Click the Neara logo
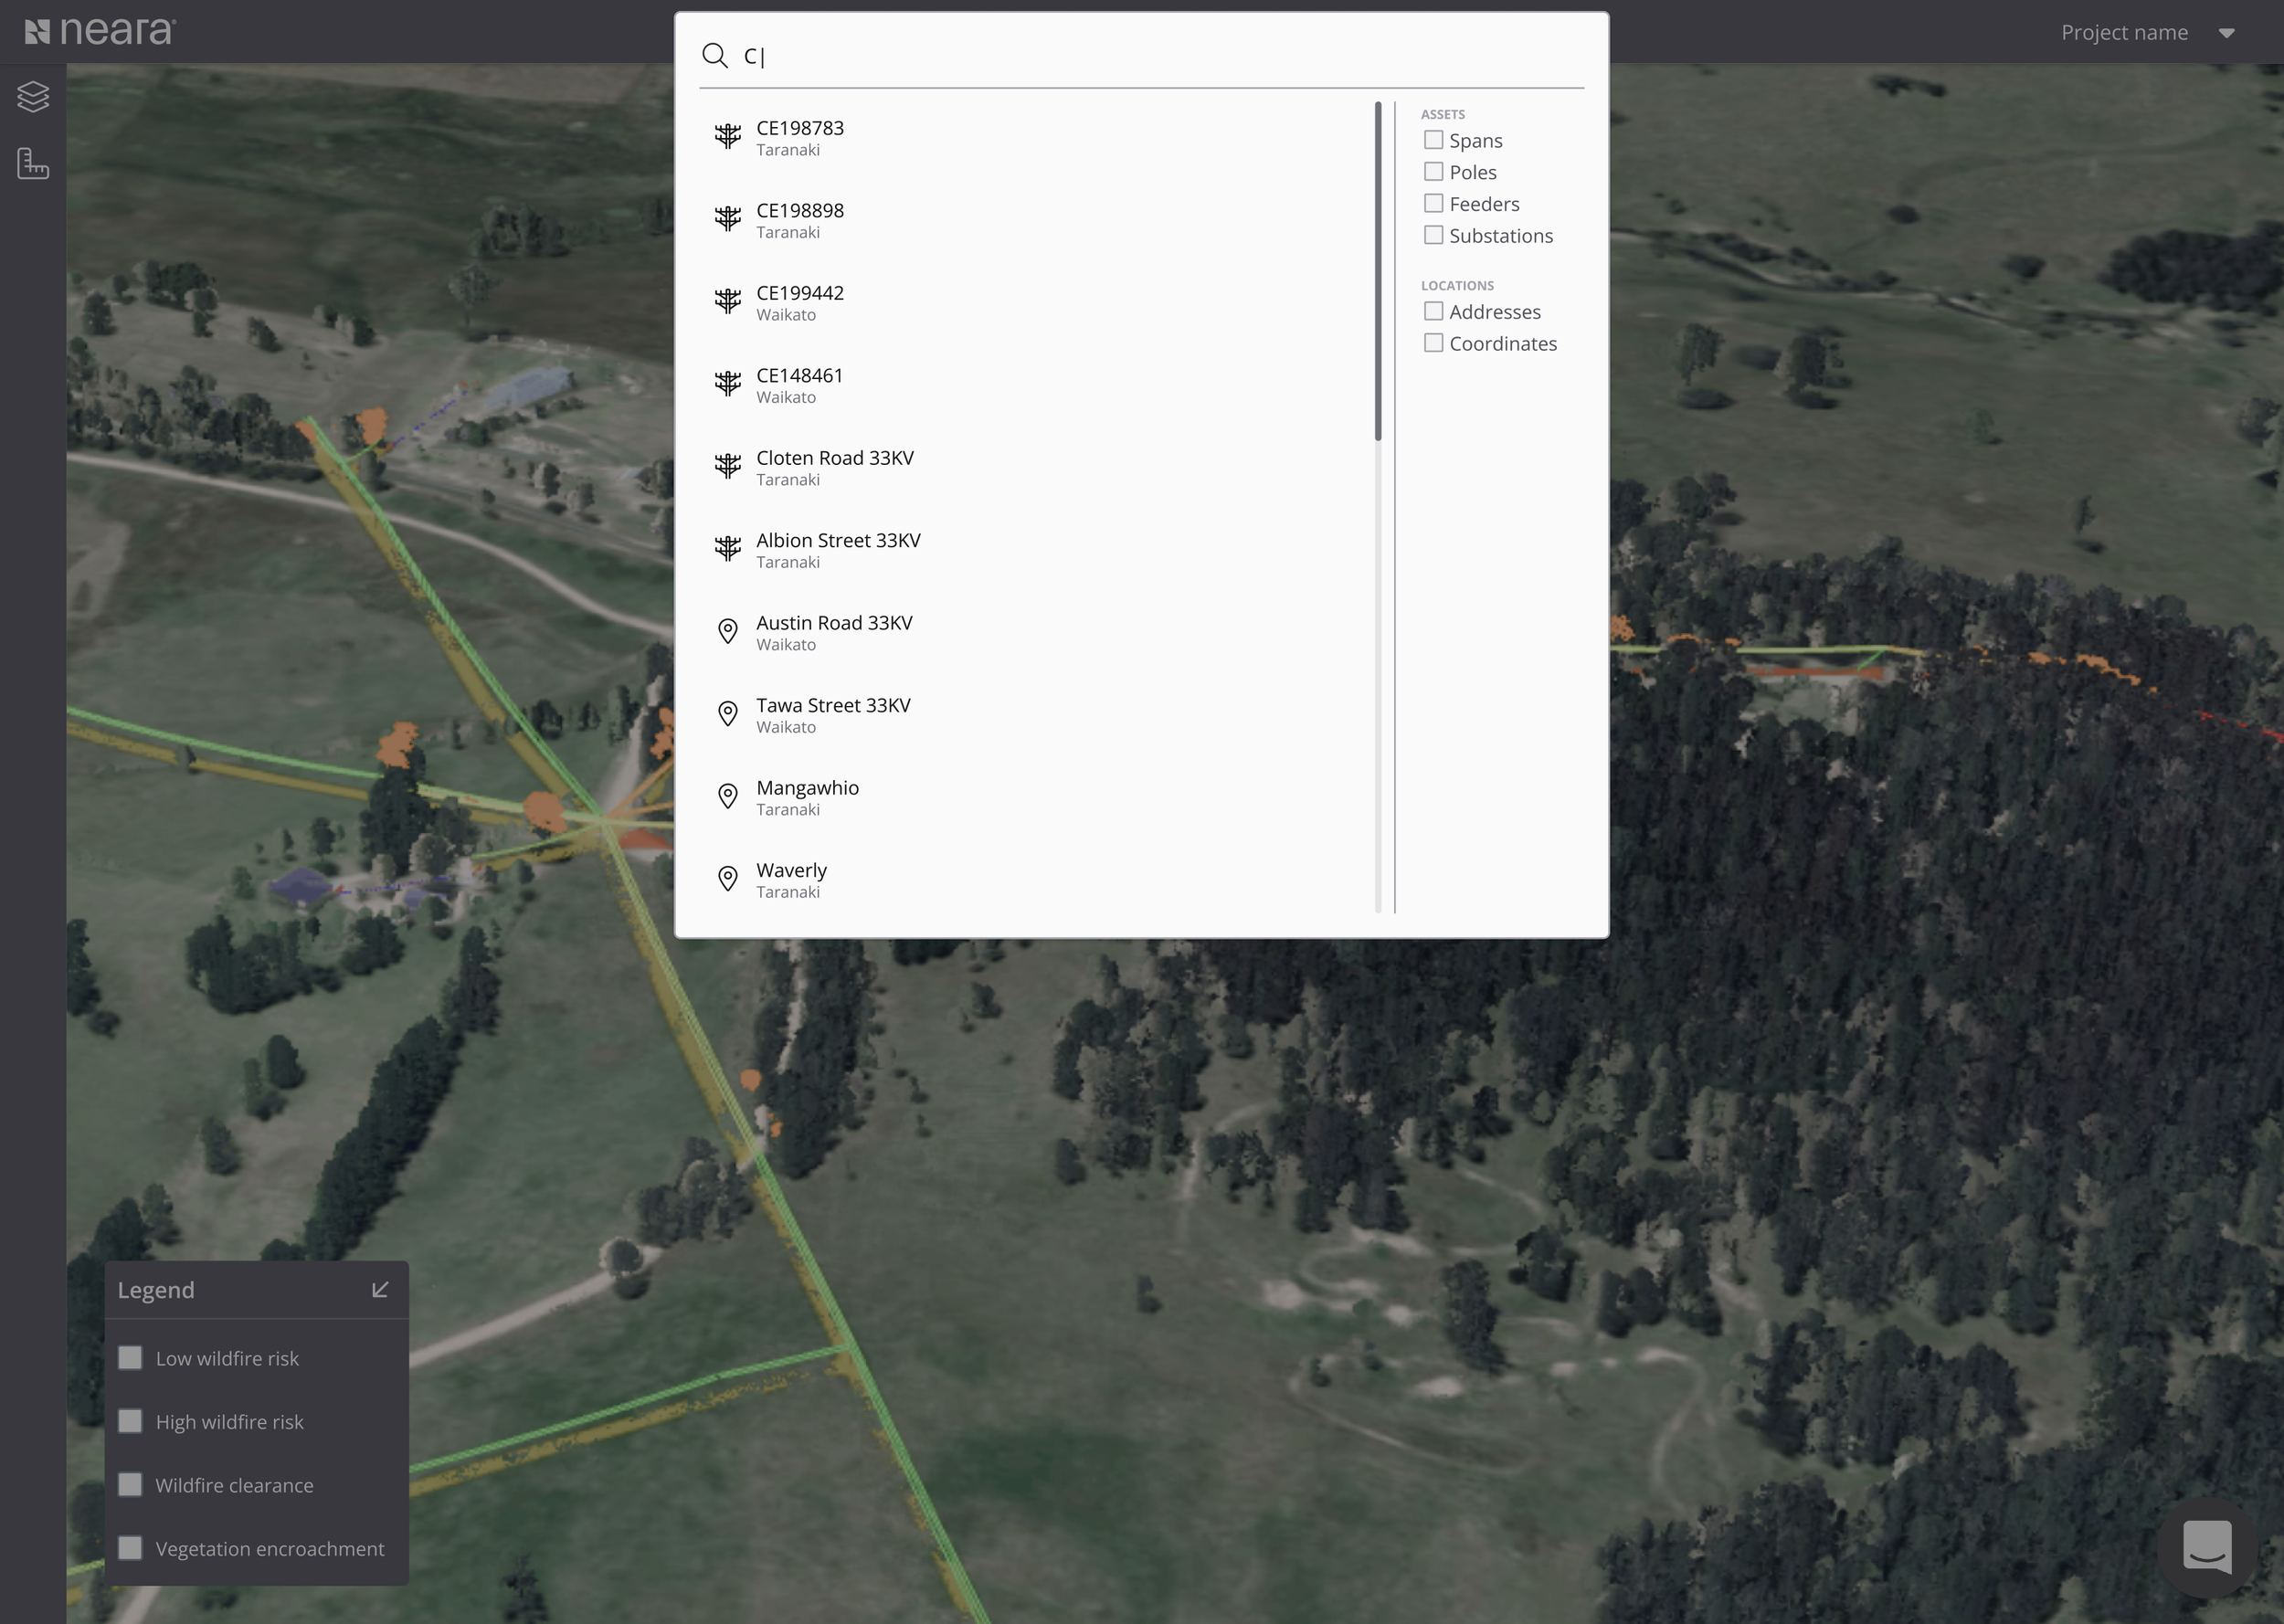Viewport: 2284px width, 1624px height. coord(100,32)
